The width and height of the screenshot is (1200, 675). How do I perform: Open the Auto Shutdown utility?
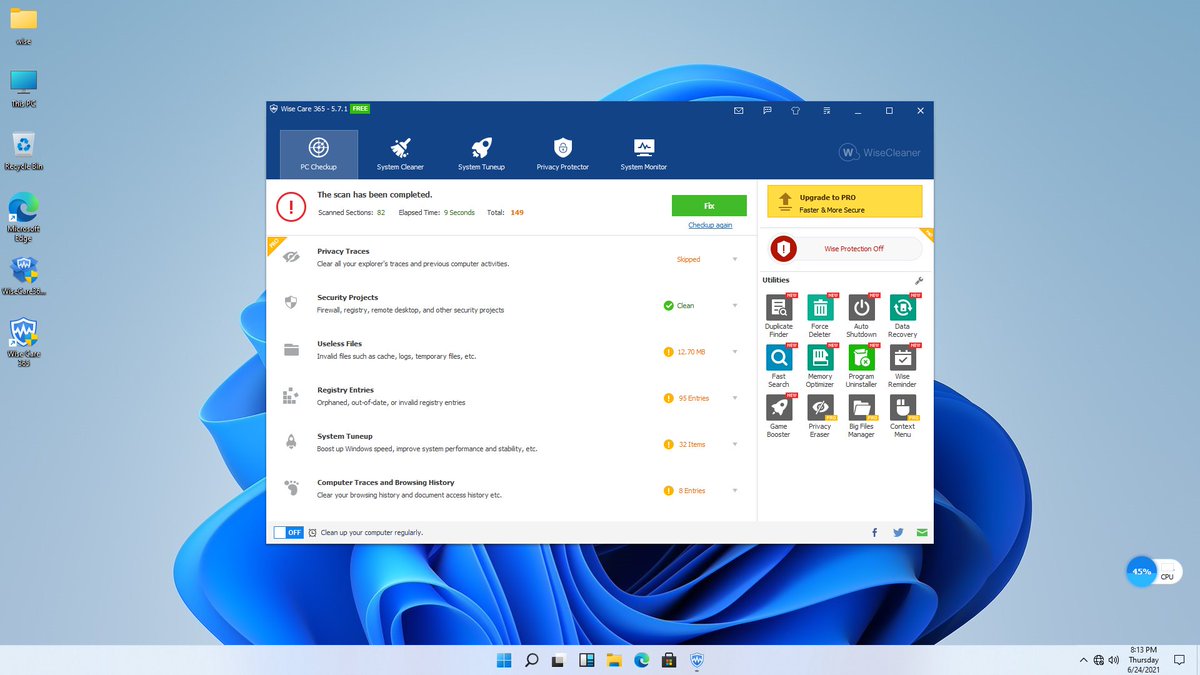coord(861,316)
